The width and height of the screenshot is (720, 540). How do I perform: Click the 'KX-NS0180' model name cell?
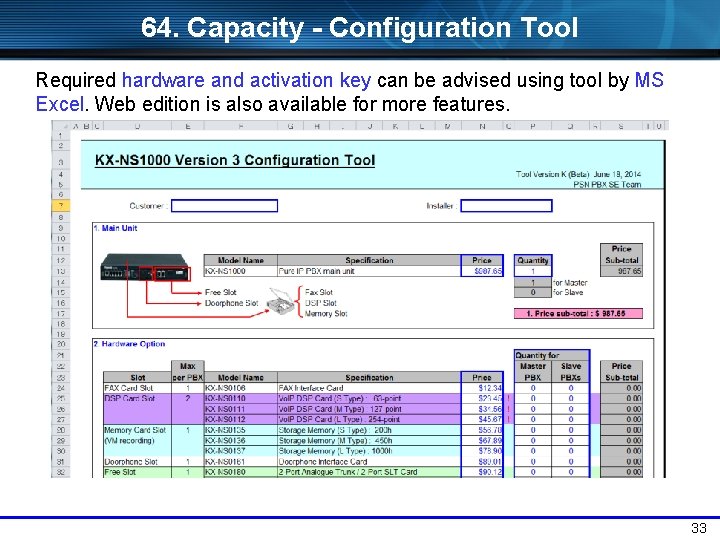point(241,472)
